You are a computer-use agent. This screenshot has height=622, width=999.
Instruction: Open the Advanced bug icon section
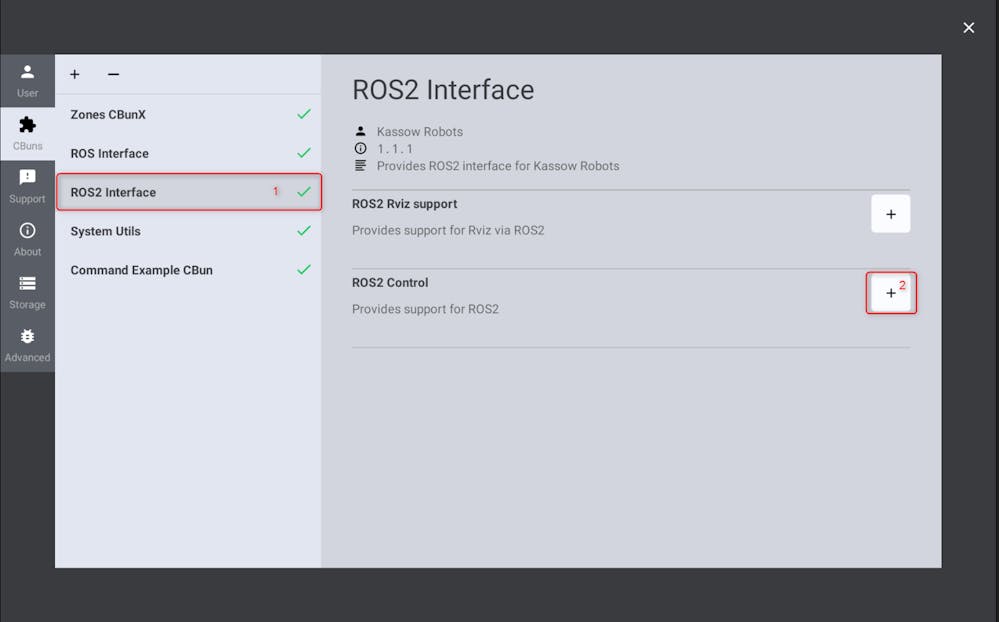(27, 345)
